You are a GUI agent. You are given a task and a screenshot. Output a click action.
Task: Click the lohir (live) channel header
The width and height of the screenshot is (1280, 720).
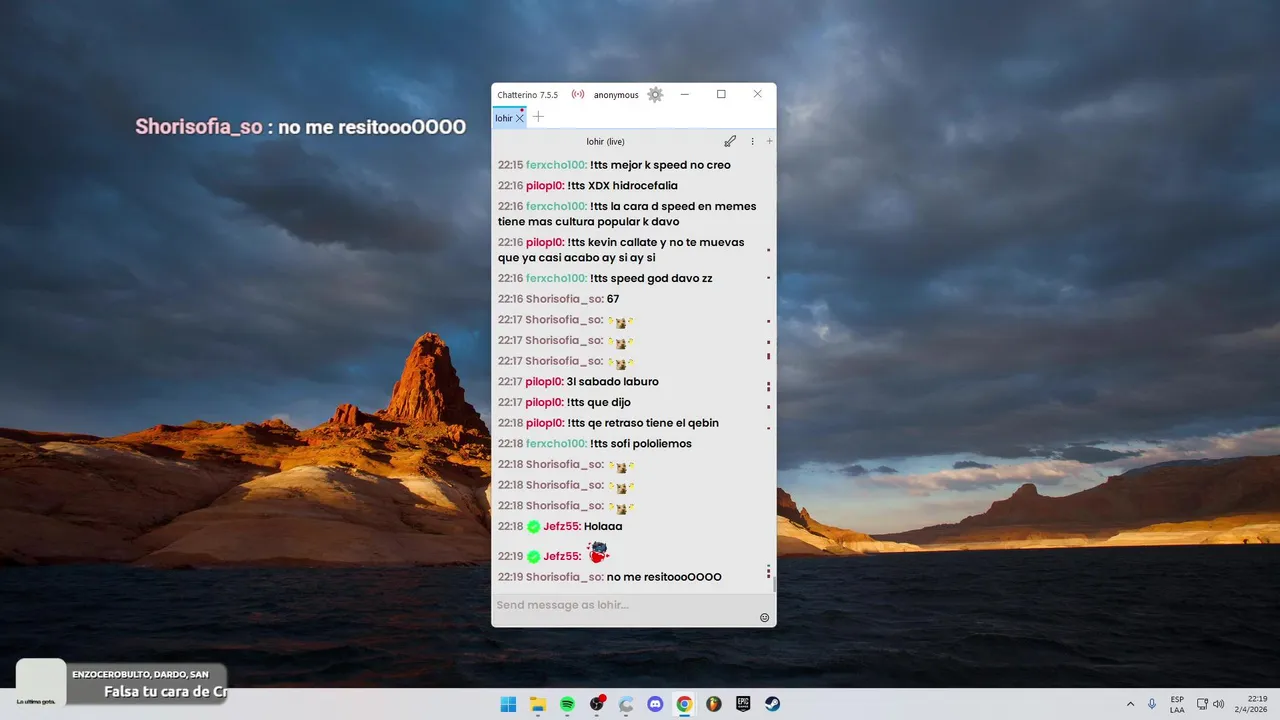605,141
